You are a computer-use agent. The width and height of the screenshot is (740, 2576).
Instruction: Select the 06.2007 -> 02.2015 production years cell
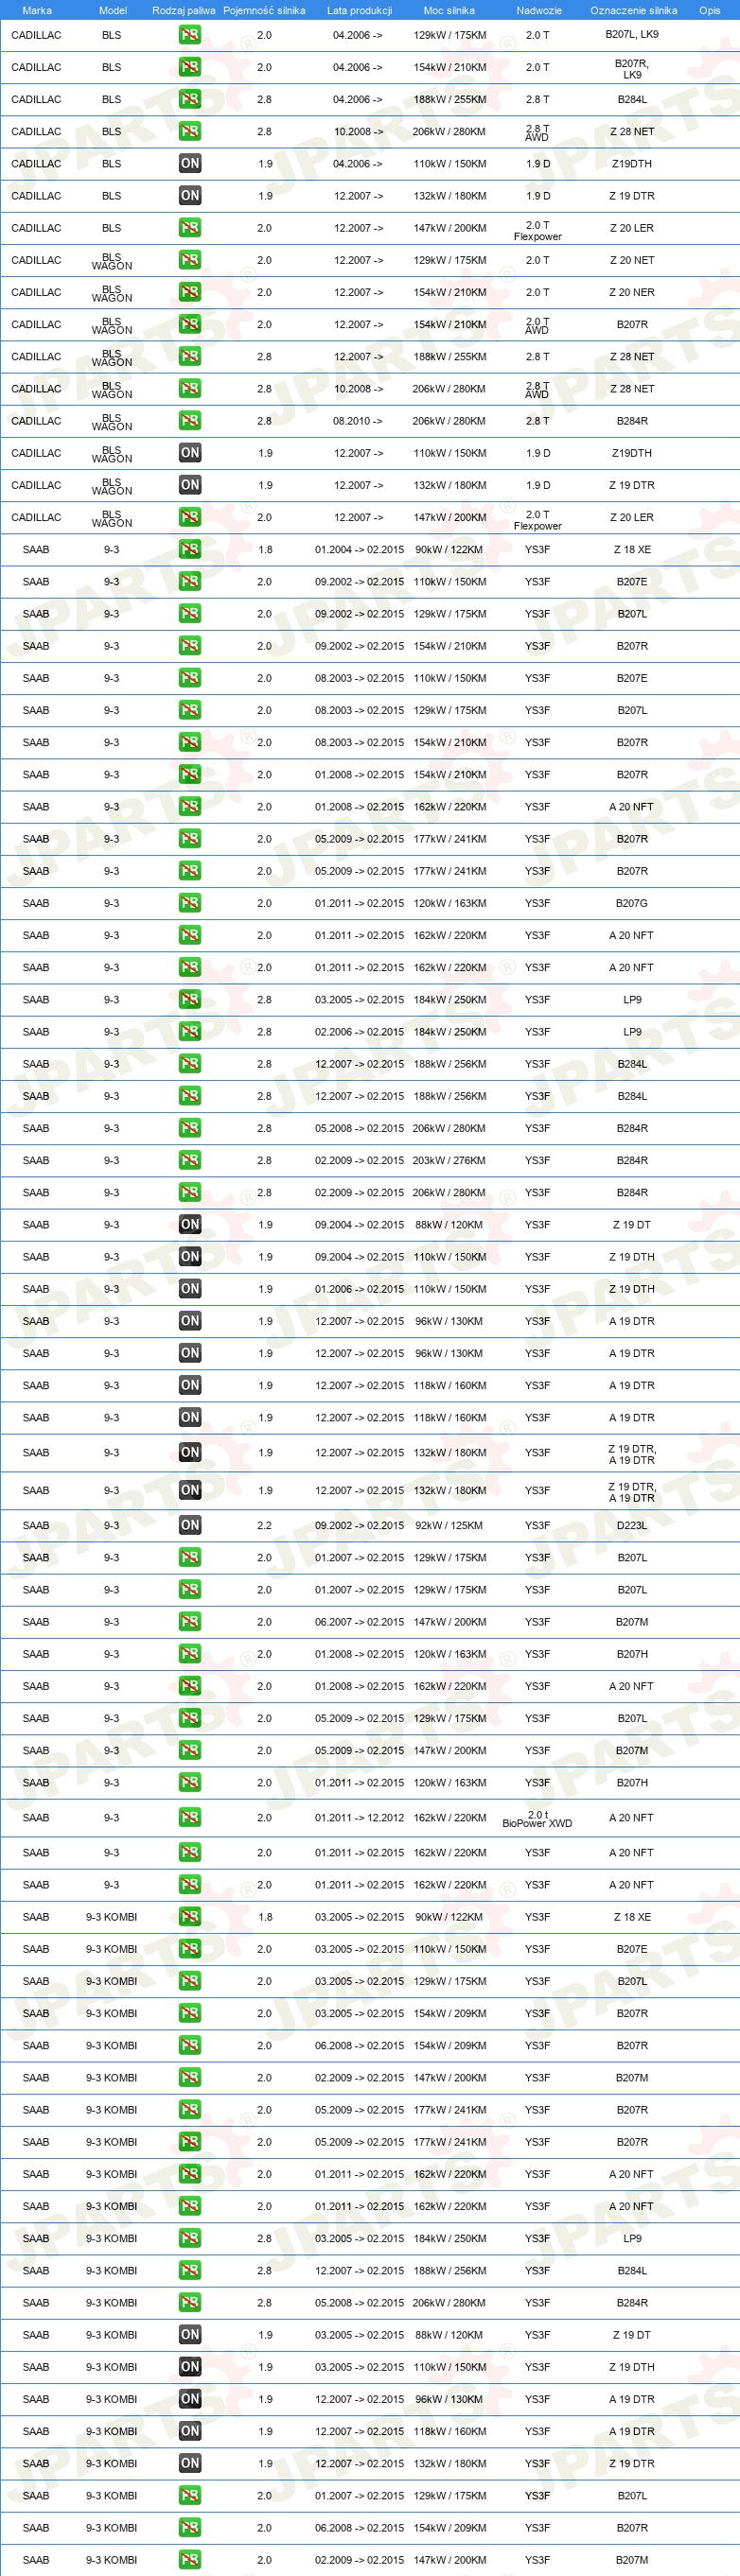pyautogui.click(x=359, y=1622)
